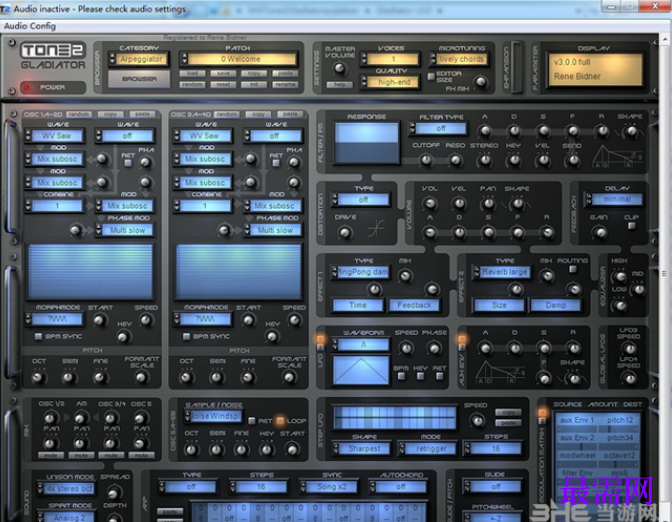Image resolution: width=672 pixels, height=522 pixels.
Task: Switch to the second LFO tab
Action: (320, 348)
